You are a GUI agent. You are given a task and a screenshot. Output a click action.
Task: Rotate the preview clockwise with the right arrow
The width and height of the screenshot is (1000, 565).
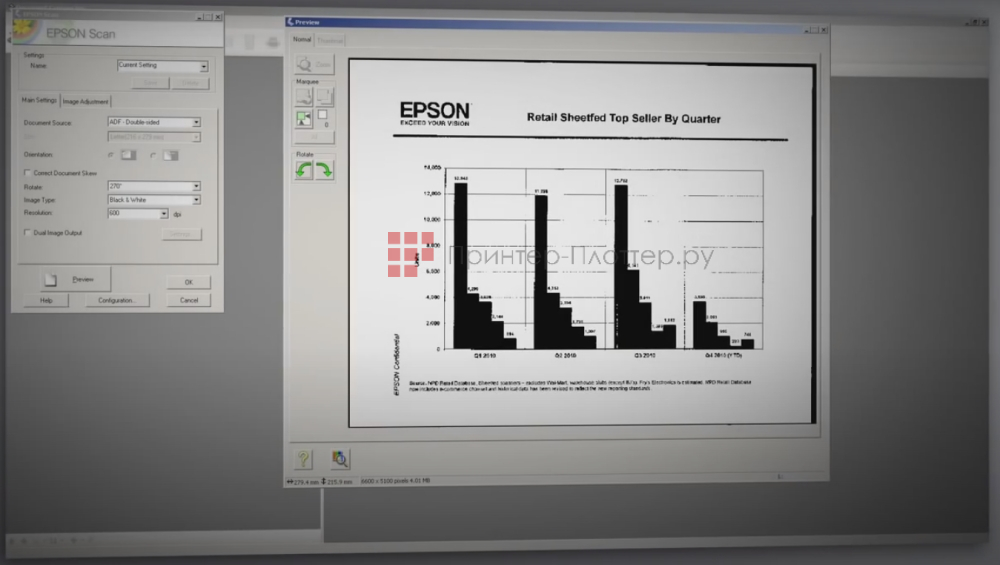pos(324,170)
